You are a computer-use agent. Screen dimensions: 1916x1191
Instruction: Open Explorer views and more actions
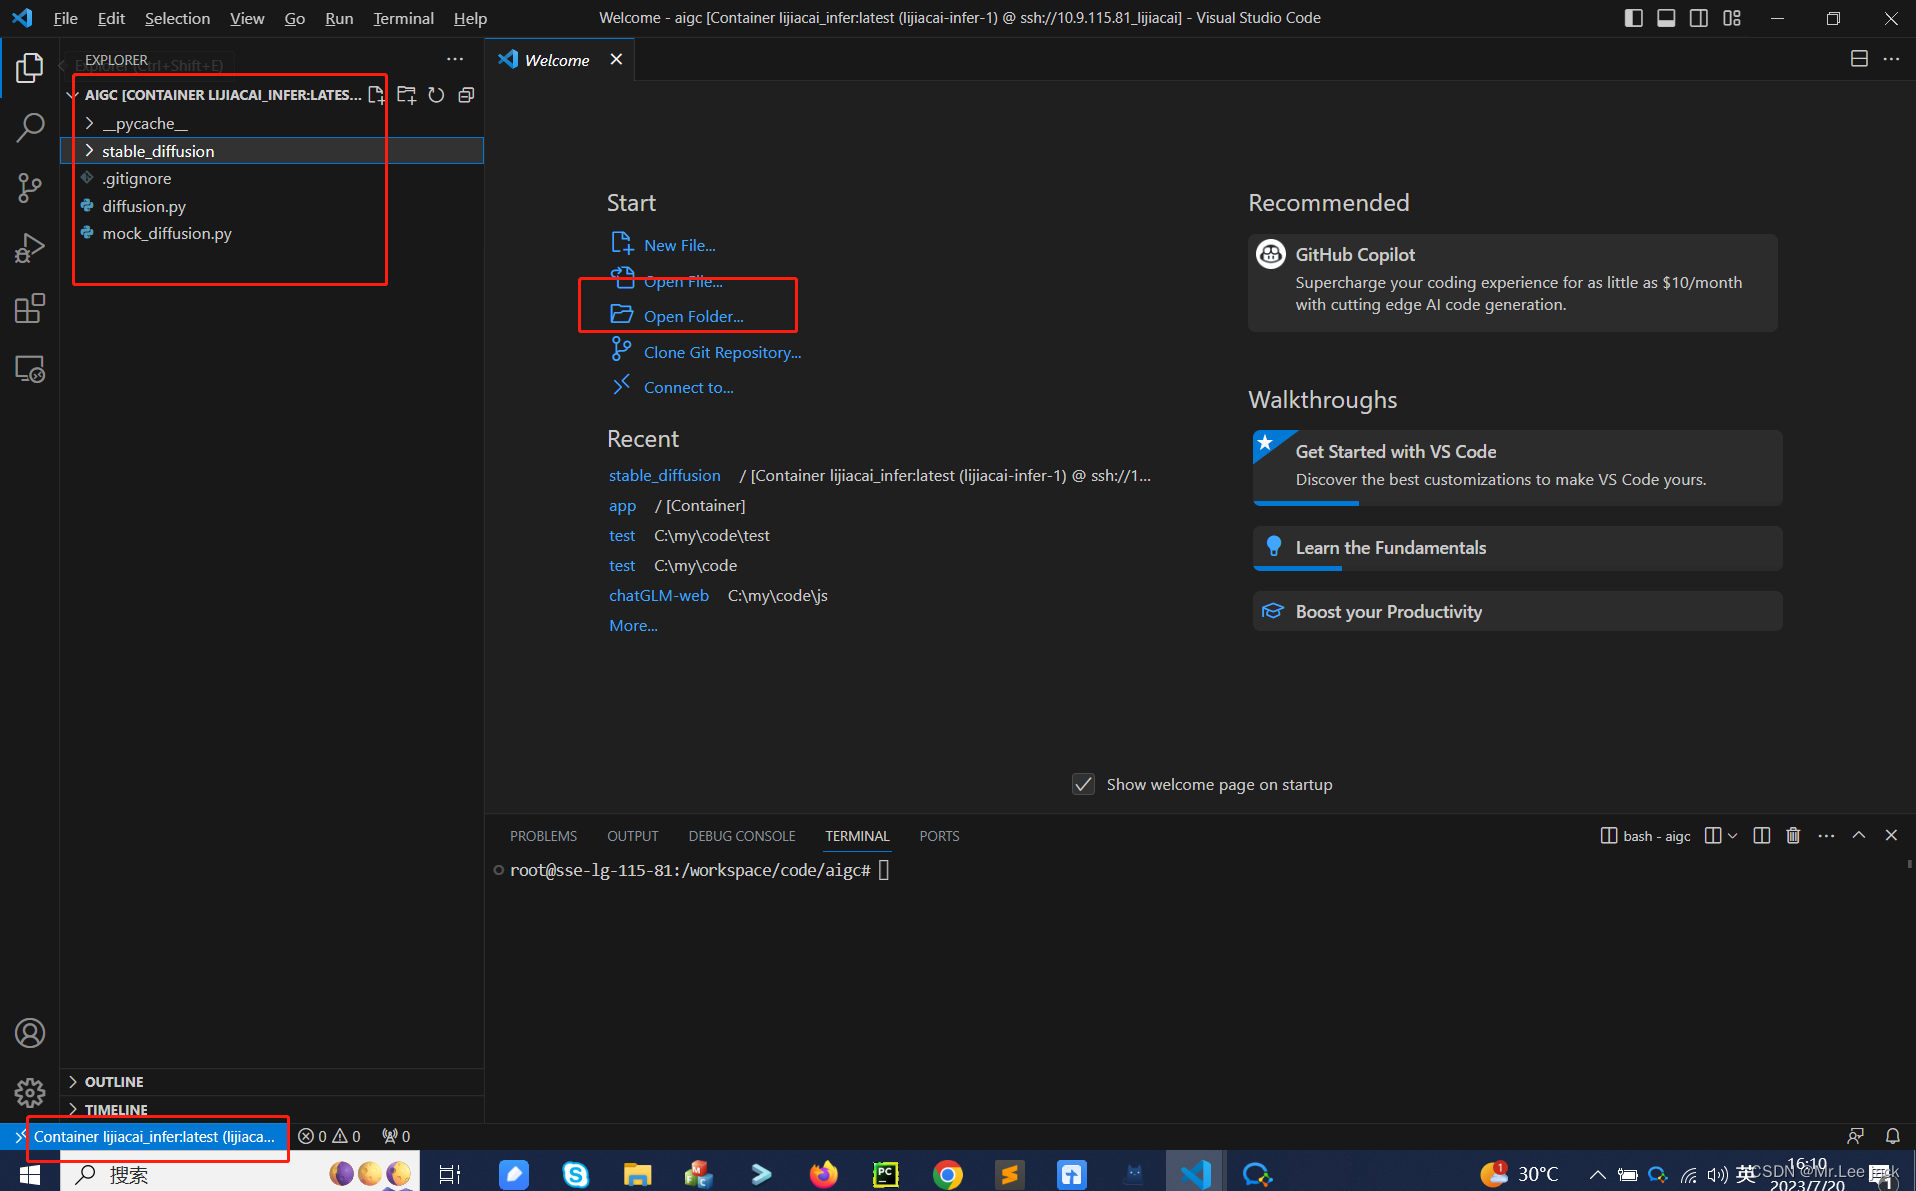pyautogui.click(x=455, y=59)
